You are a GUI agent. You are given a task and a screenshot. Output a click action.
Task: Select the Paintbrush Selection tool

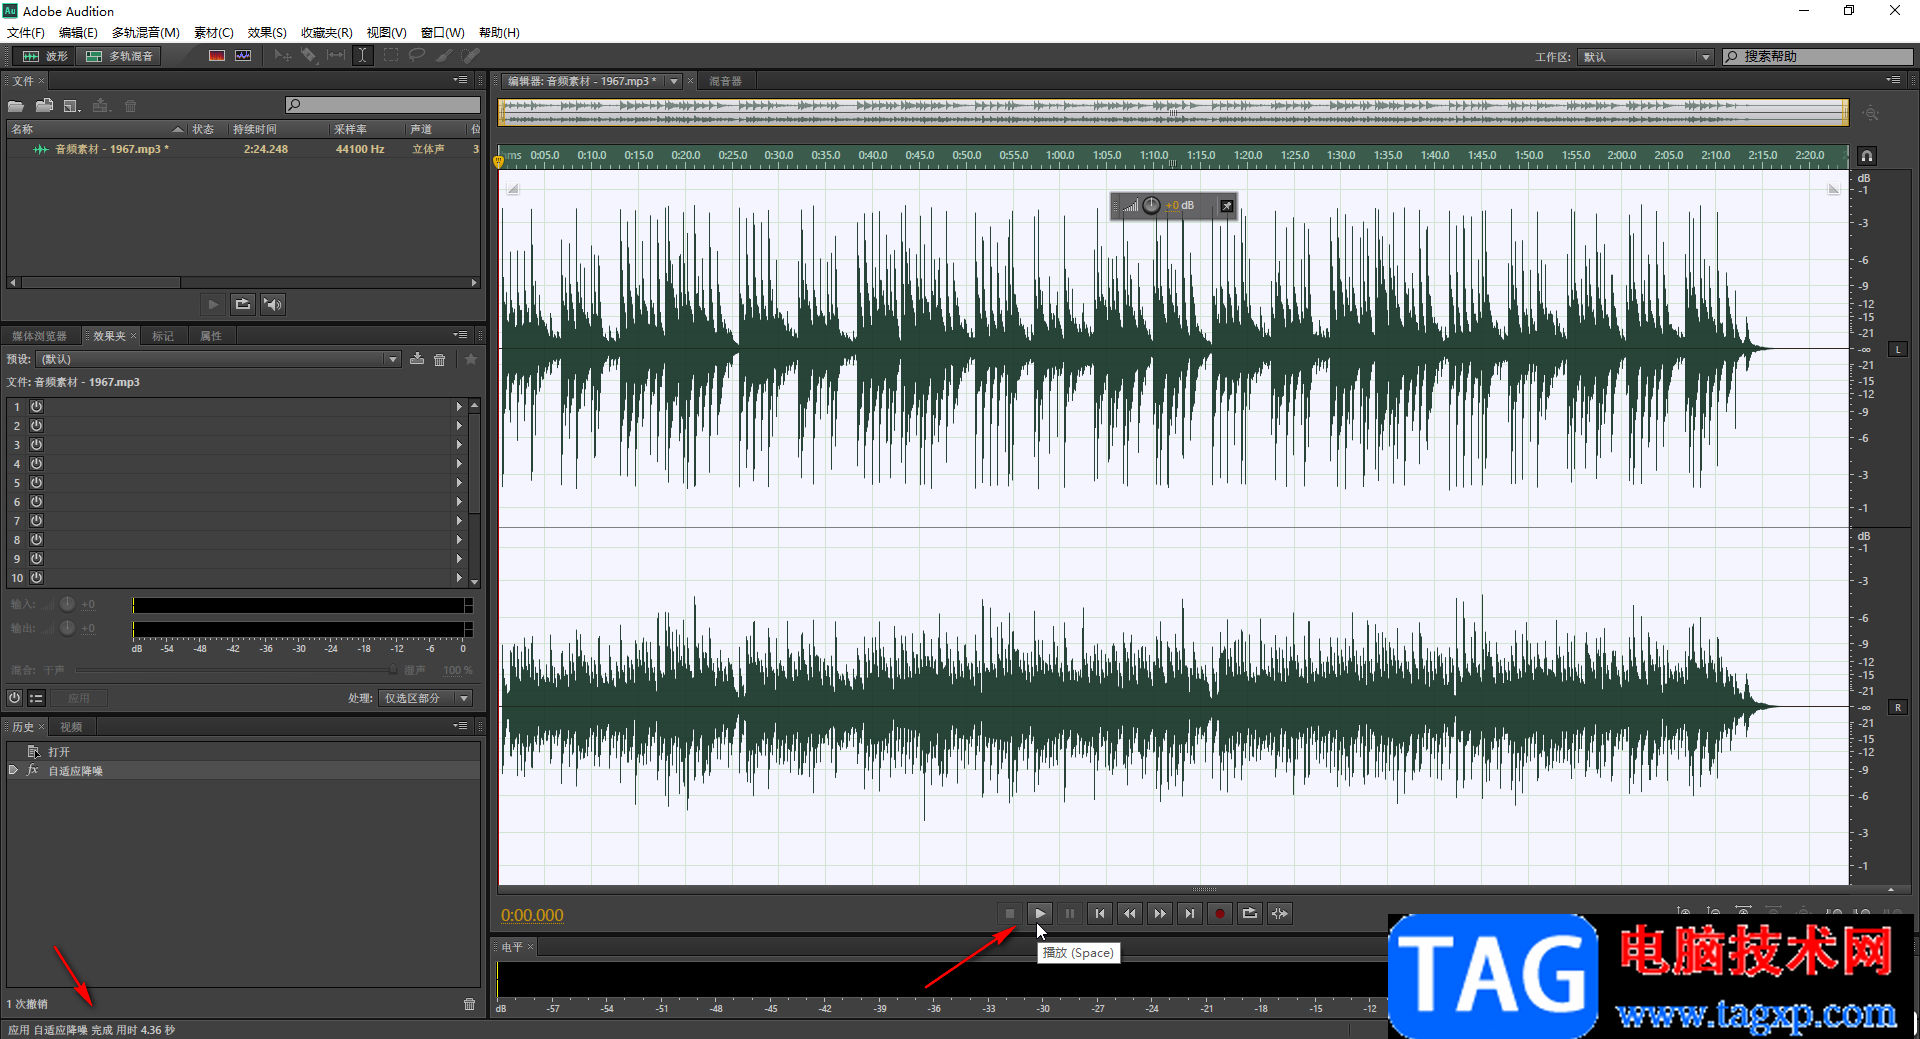444,56
